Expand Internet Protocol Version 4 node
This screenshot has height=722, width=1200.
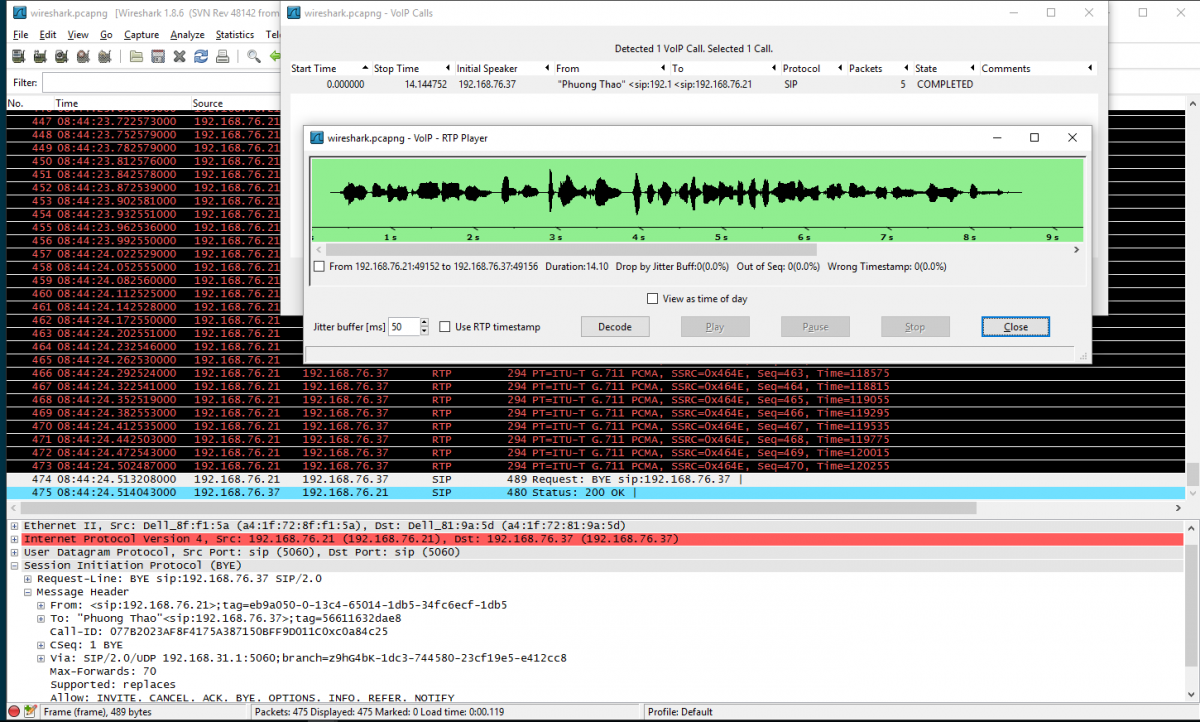click(x=14, y=539)
